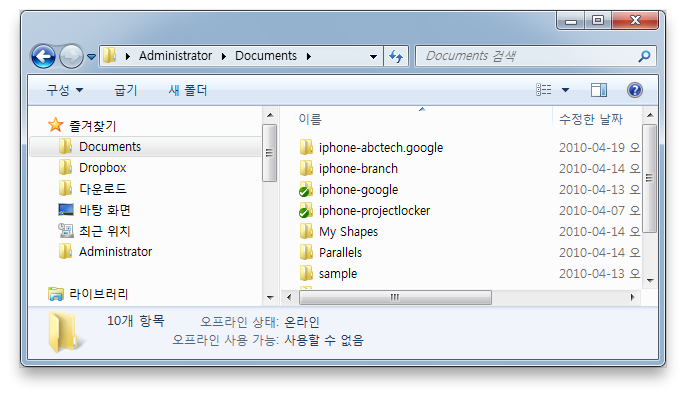686x397 pixels.
Task: Select 라이브러리 libraries in the sidebar
Action: (x=99, y=294)
